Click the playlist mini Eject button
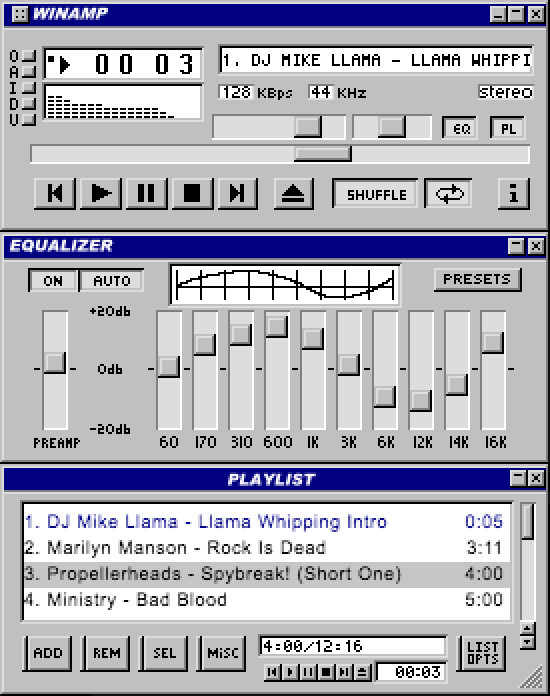The height and width of the screenshot is (696, 550). pos(362,672)
